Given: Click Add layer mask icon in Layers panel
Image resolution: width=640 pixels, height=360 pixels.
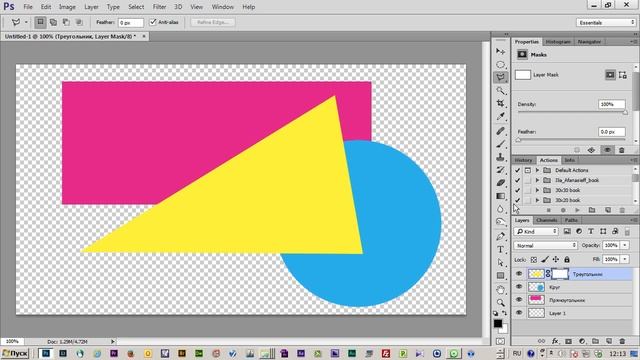Looking at the screenshot, I should (x=568, y=341).
